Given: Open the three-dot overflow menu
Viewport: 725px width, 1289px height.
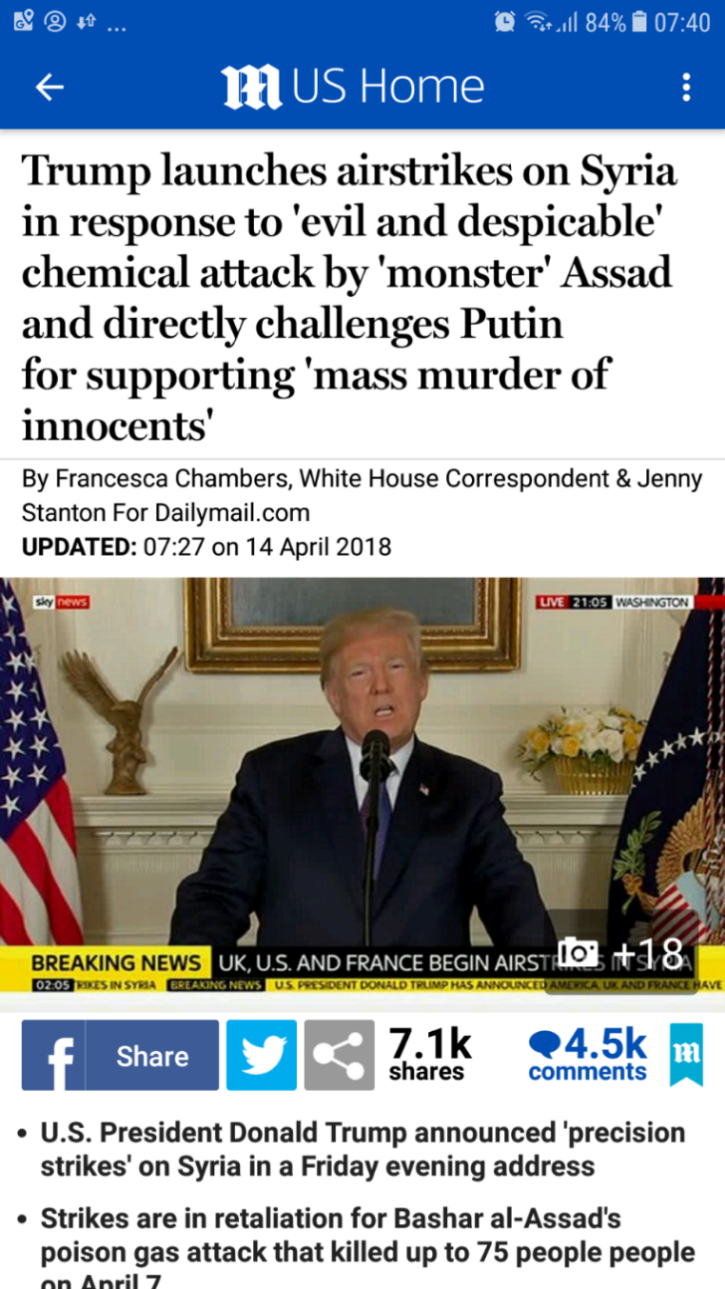Looking at the screenshot, I should (x=686, y=88).
